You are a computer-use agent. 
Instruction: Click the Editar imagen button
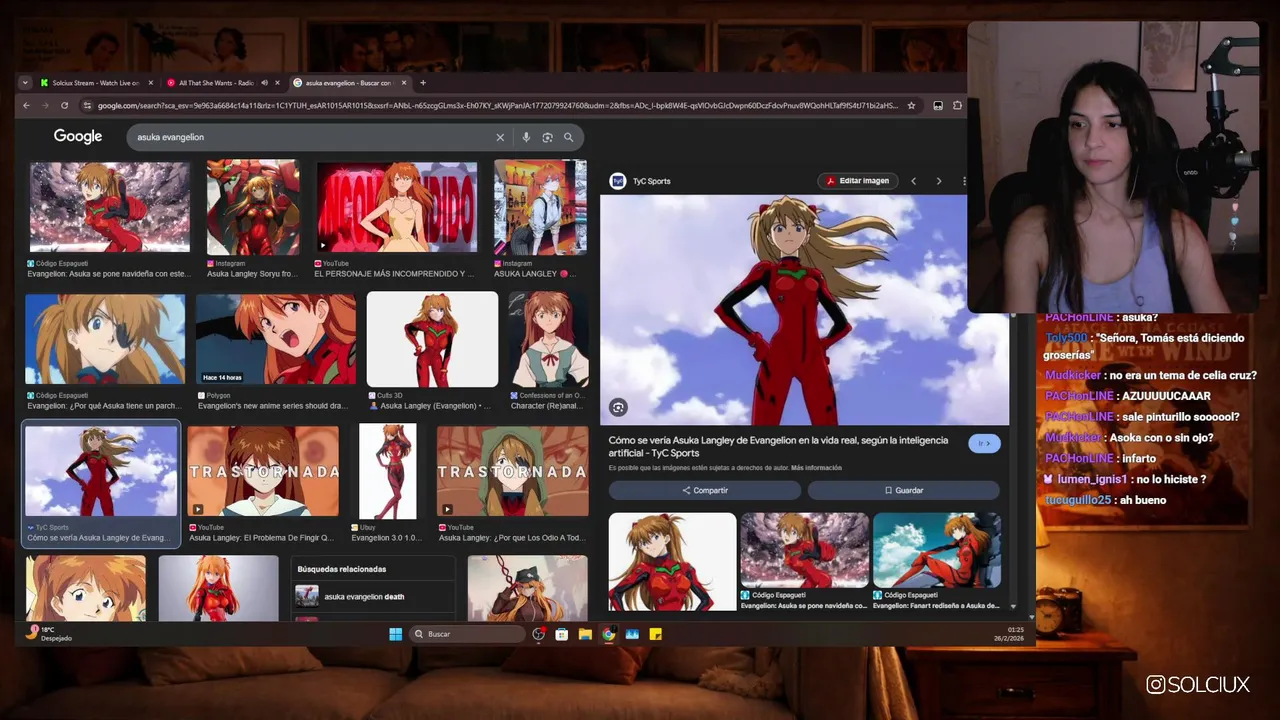[857, 181]
